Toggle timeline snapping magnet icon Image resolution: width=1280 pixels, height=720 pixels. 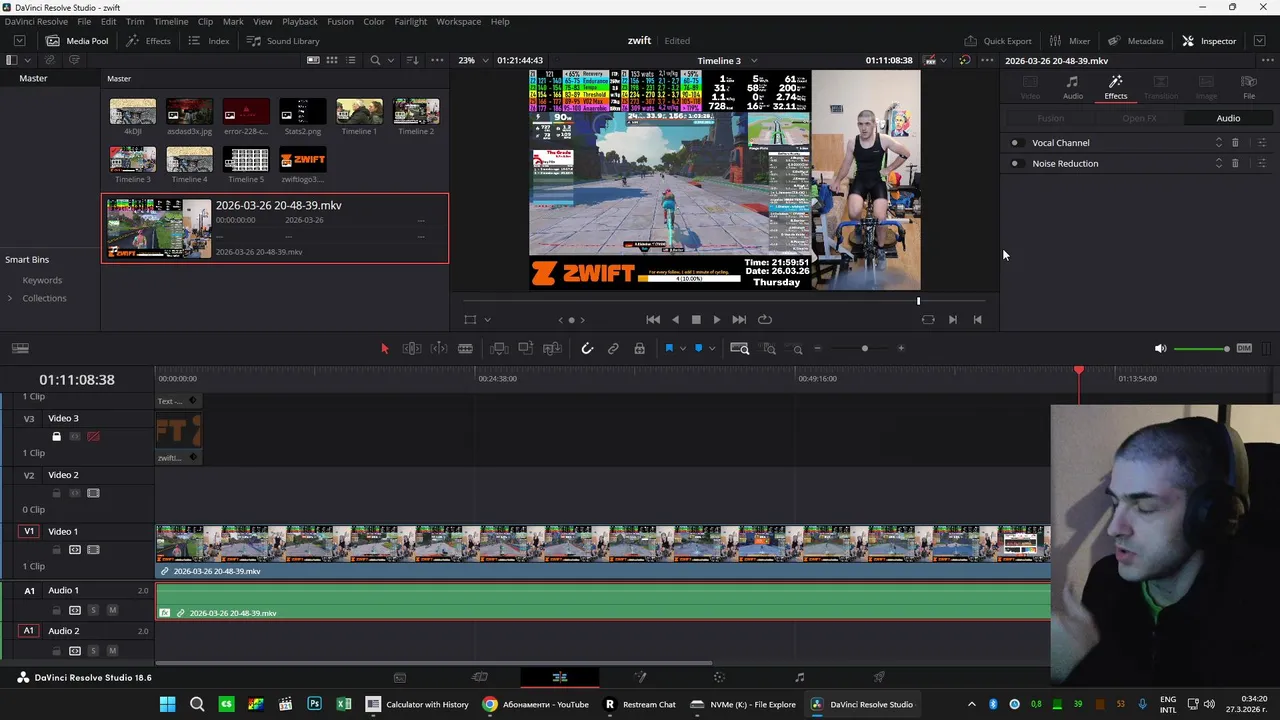click(587, 348)
